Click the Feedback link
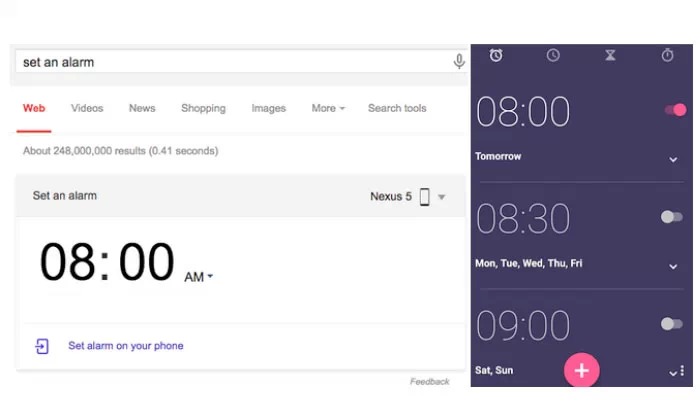Viewport: 700px width, 415px height. pos(429,382)
